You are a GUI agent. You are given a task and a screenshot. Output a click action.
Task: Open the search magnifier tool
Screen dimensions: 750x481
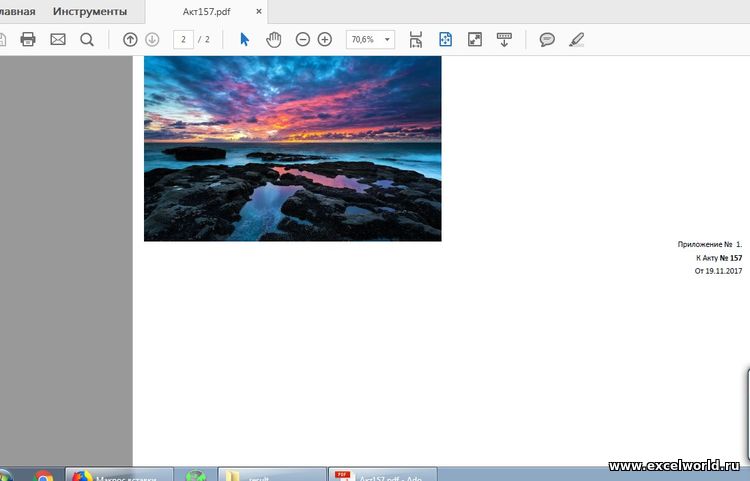pos(87,39)
